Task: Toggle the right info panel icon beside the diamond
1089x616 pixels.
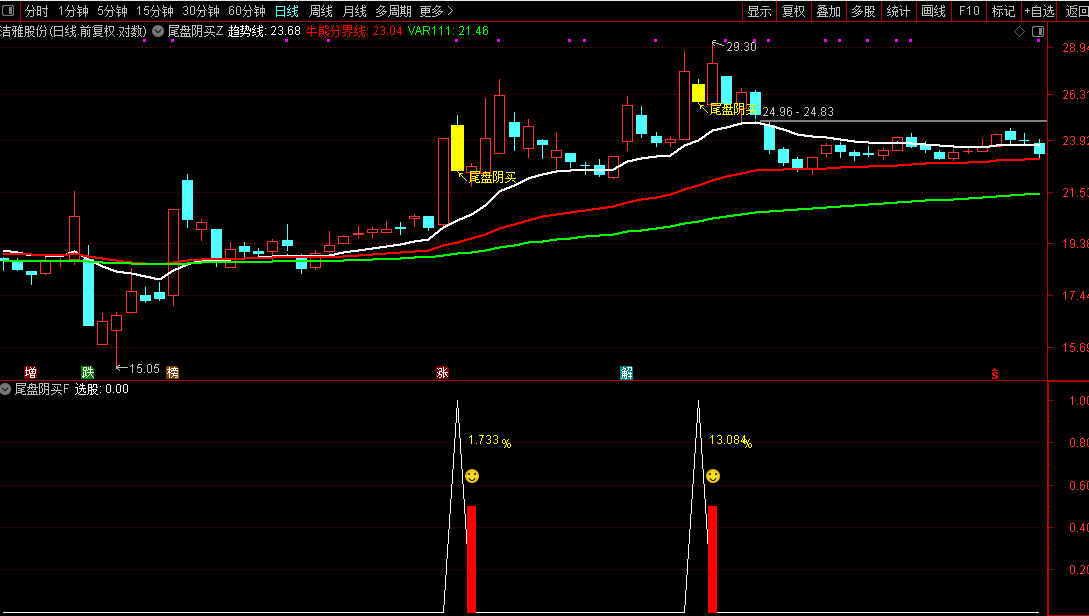Action: click(x=1038, y=31)
